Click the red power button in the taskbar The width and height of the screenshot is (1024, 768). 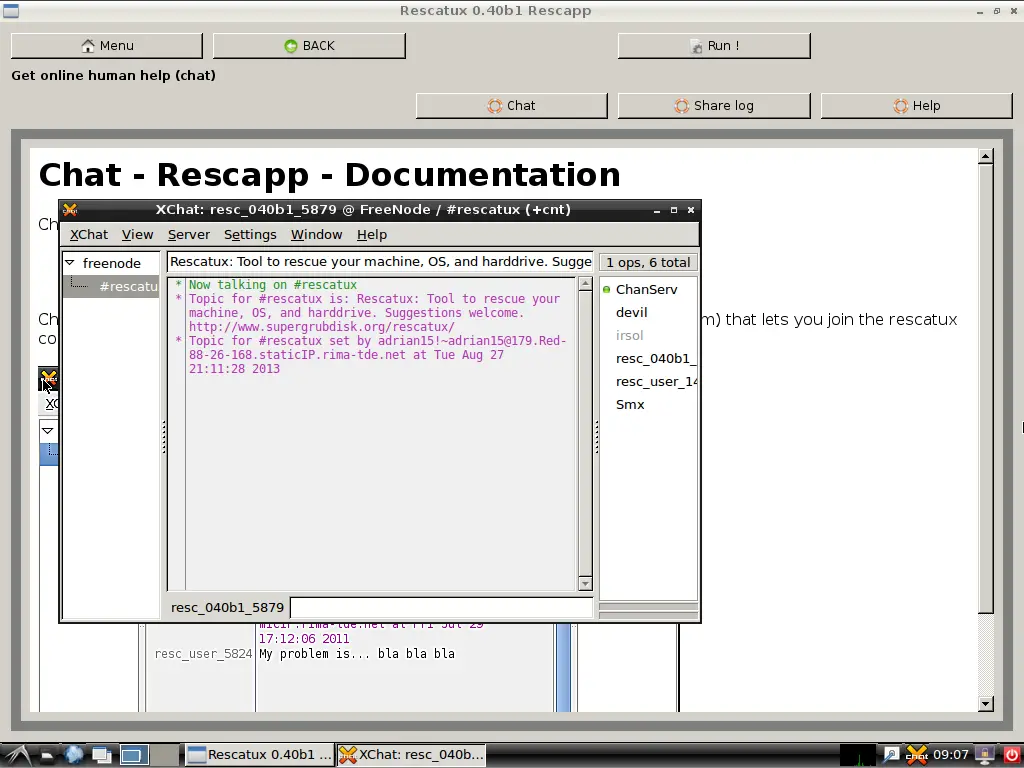[x=1011, y=755]
